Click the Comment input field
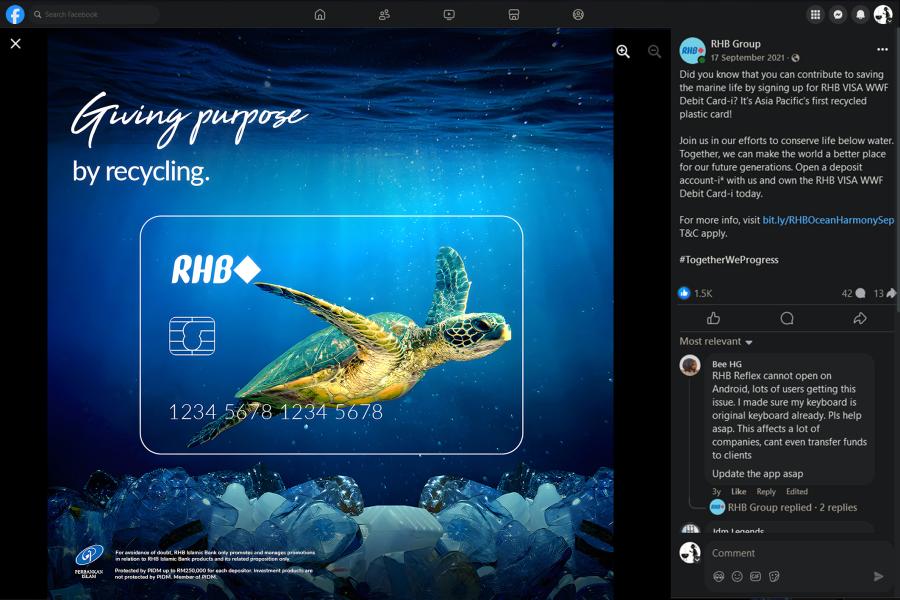The image size is (900, 600). tap(795, 553)
